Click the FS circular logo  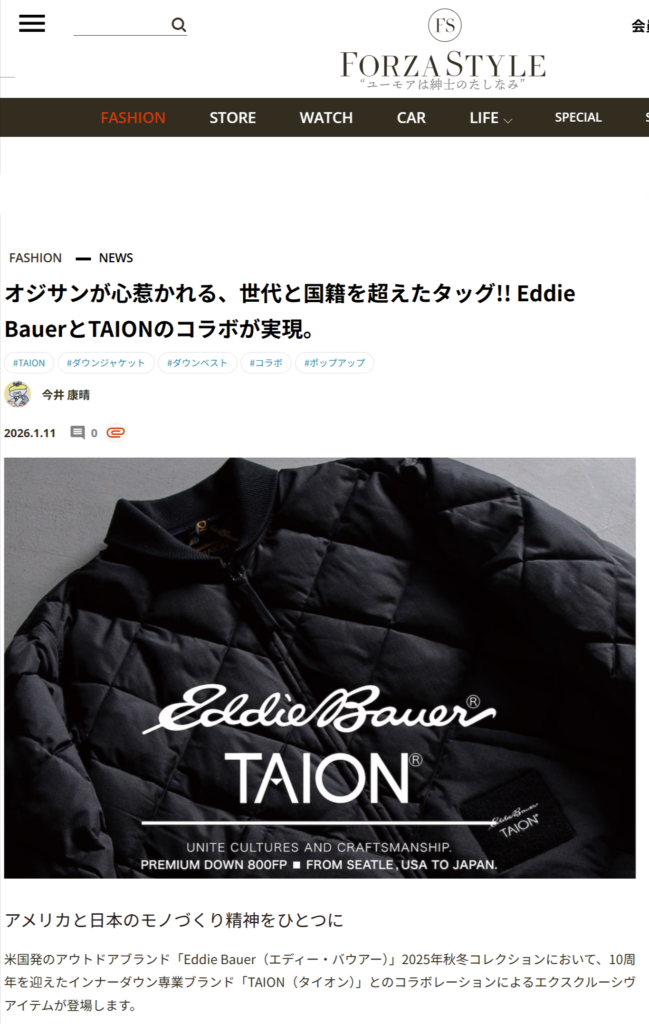(445, 25)
